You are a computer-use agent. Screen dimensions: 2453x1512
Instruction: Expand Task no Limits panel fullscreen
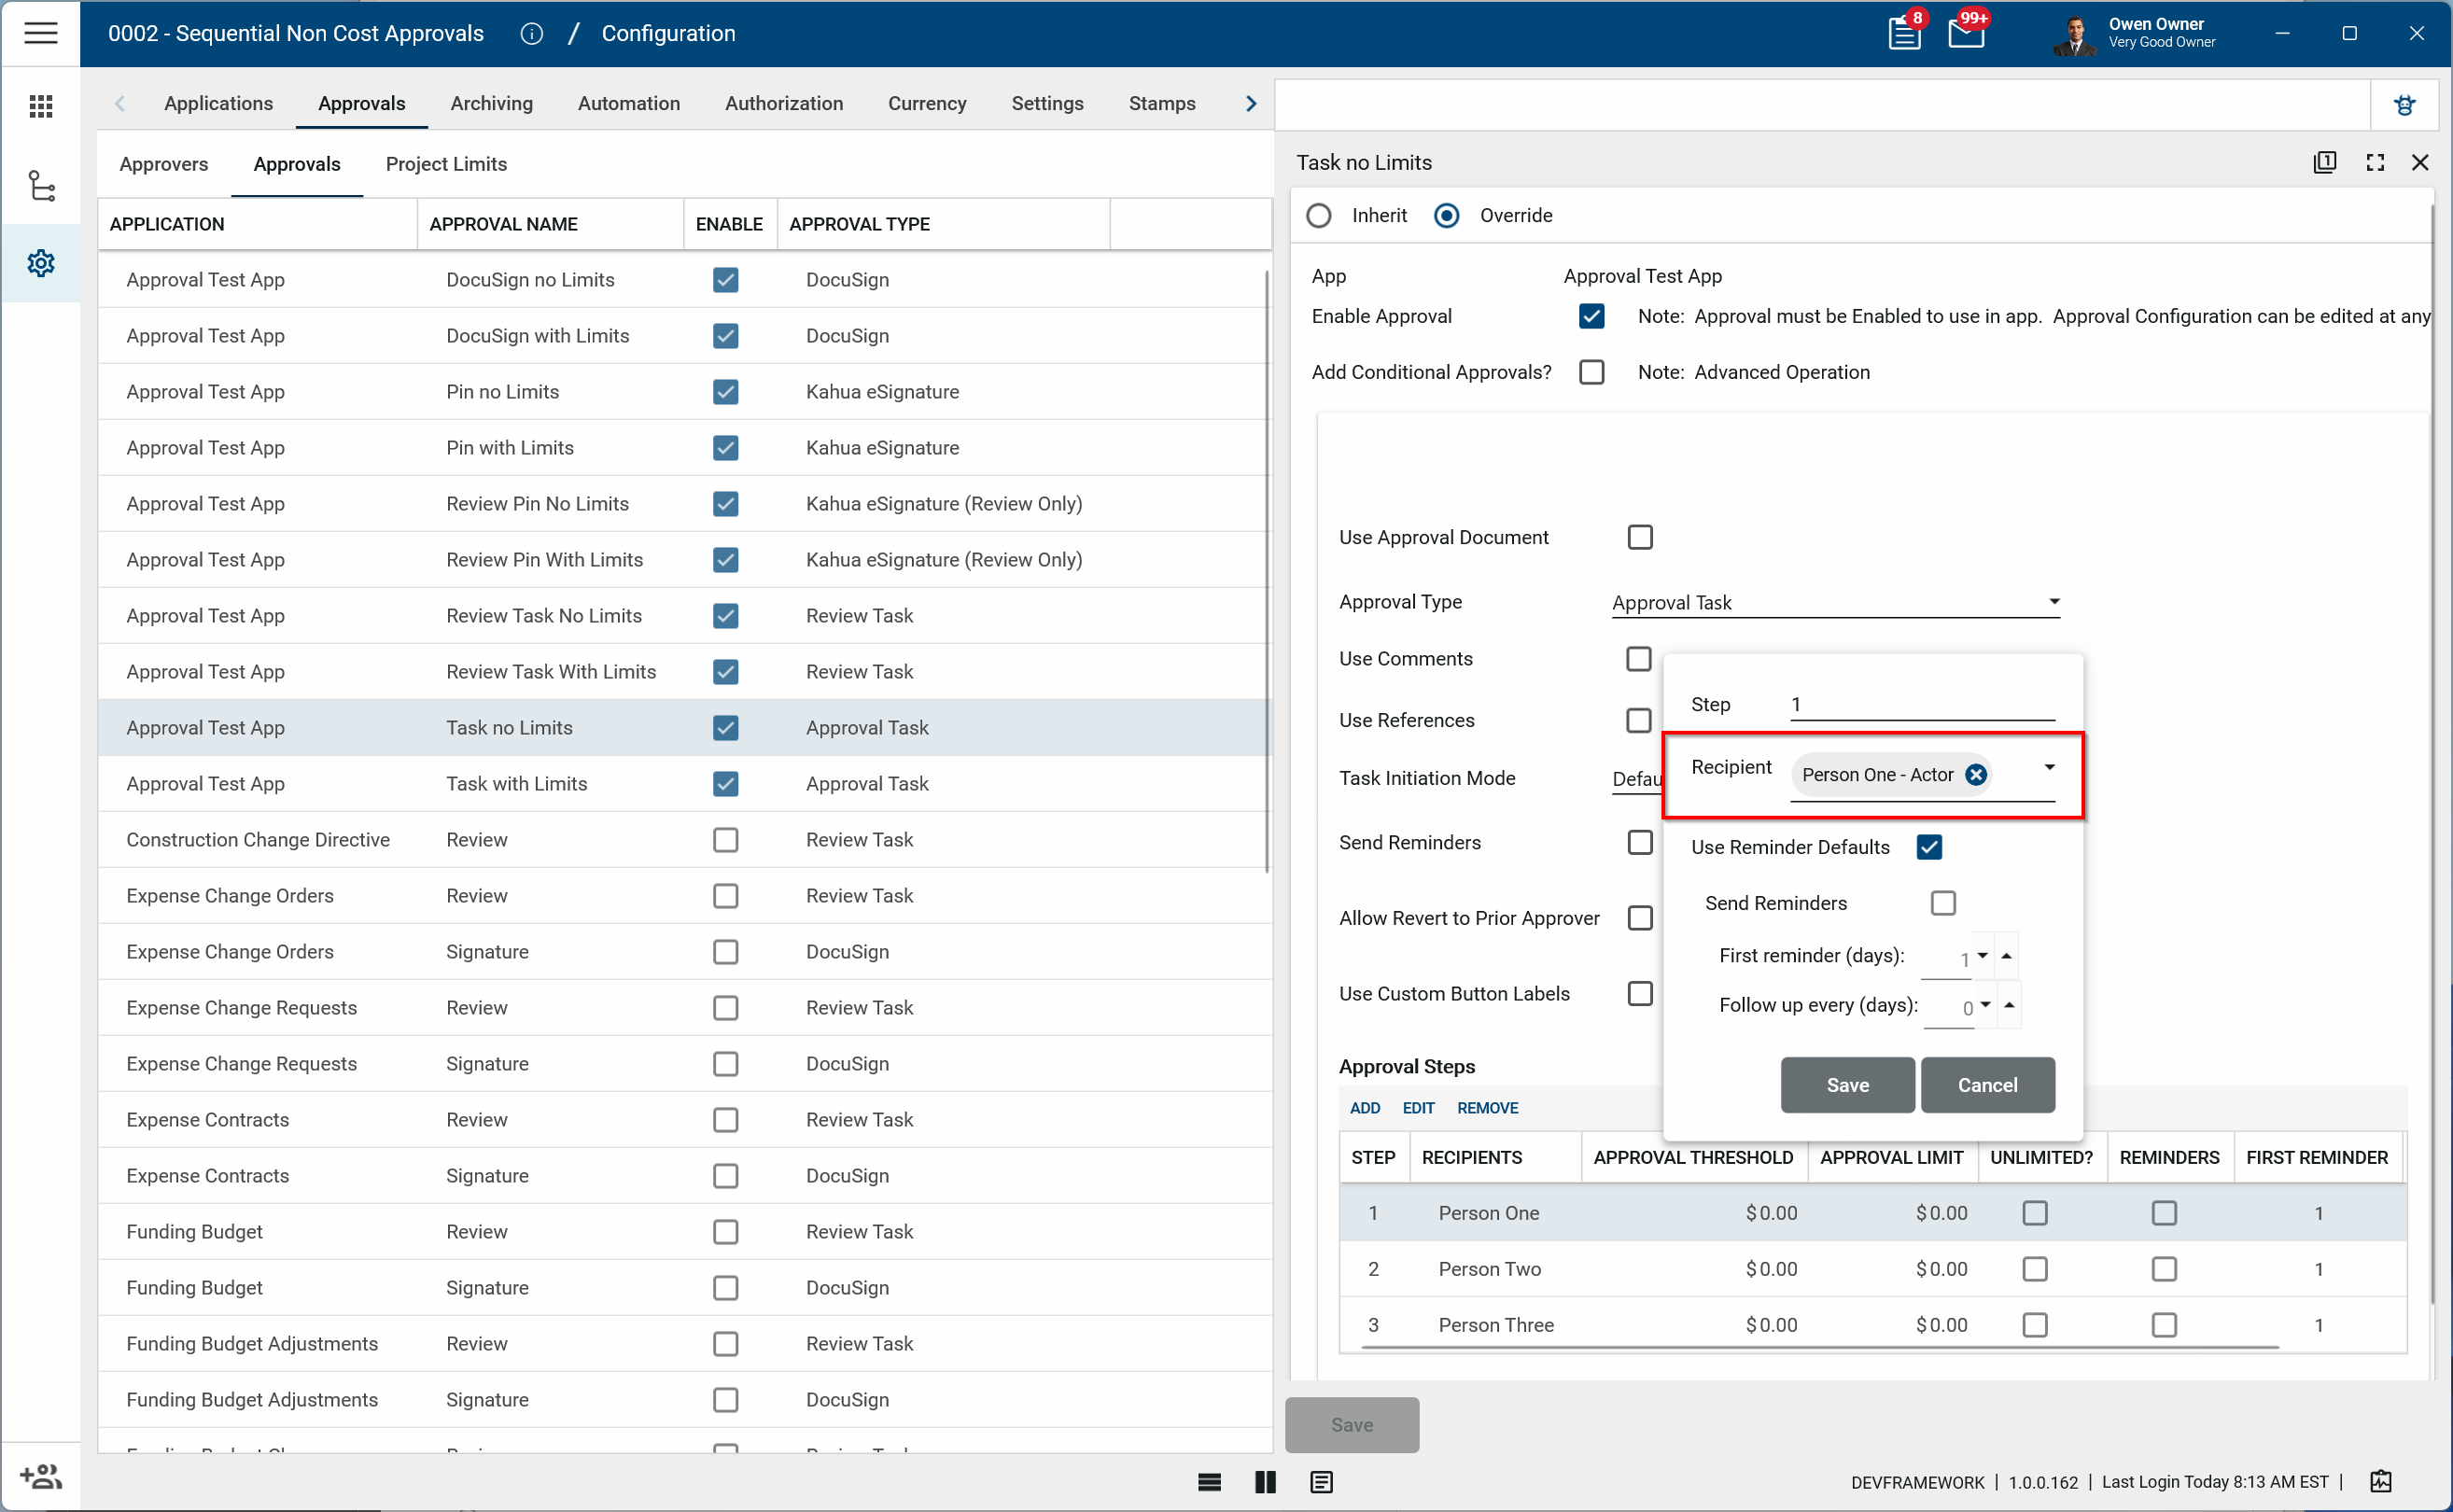tap(2375, 163)
